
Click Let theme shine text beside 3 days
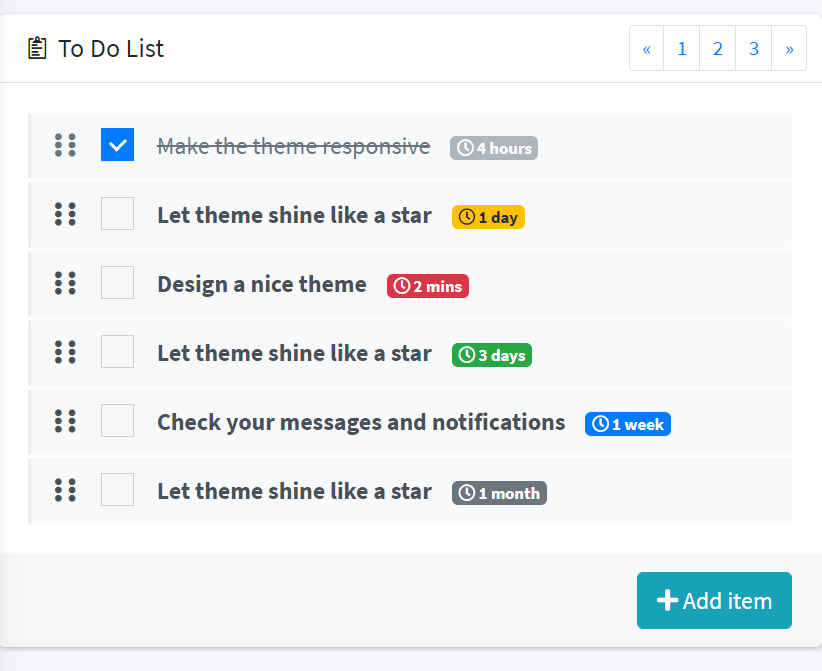[295, 353]
